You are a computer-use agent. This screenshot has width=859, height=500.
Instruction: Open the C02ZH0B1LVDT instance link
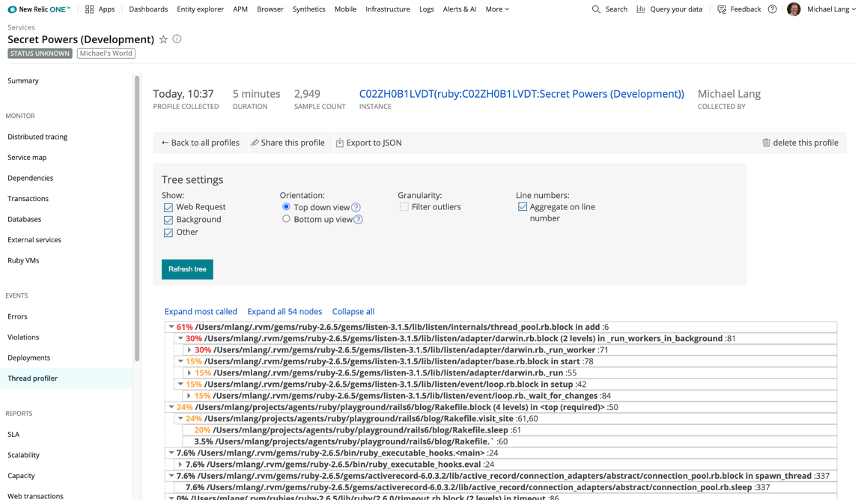[x=522, y=94]
